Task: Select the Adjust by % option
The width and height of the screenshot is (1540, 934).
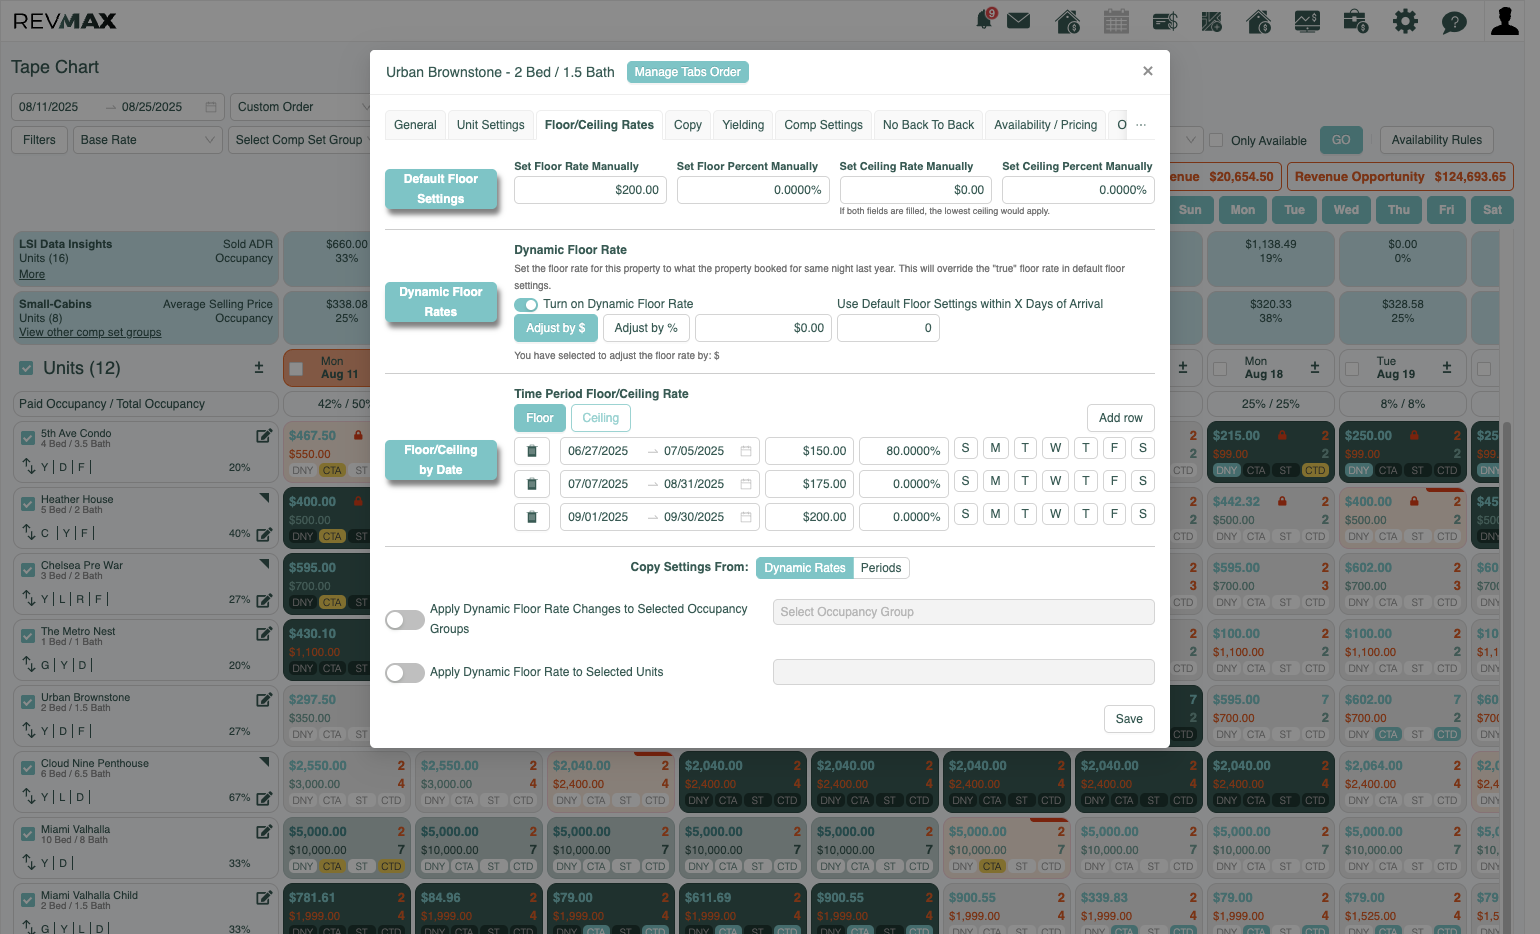Action: tap(646, 328)
